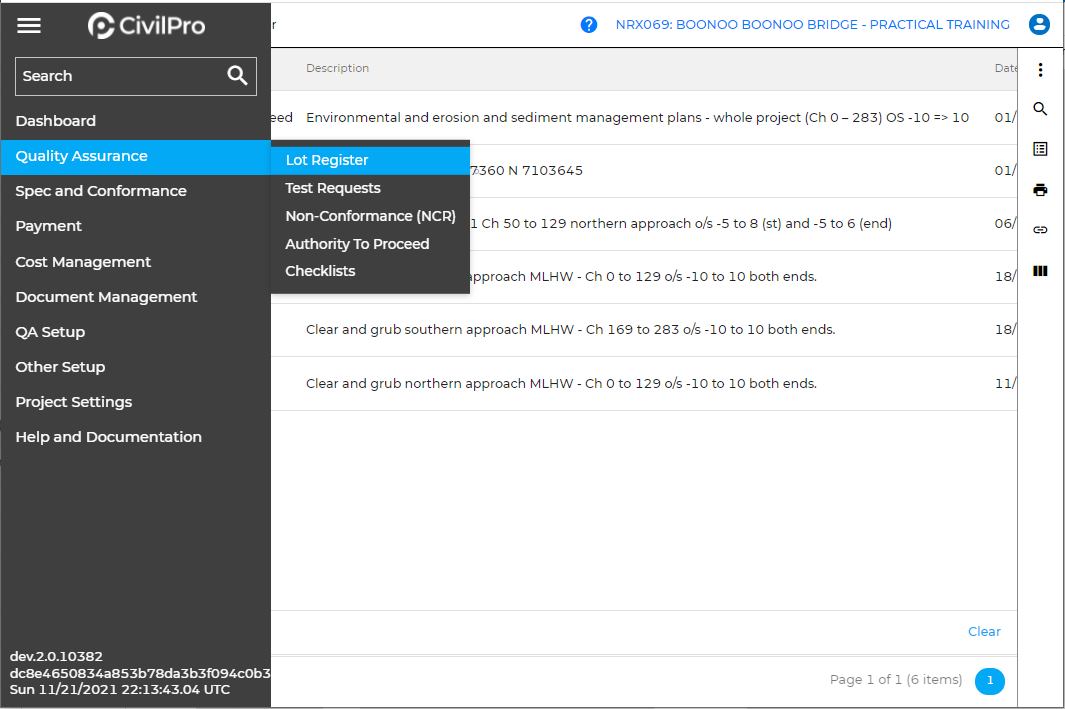
Task: Sort by the Description column header
Action: (x=338, y=68)
